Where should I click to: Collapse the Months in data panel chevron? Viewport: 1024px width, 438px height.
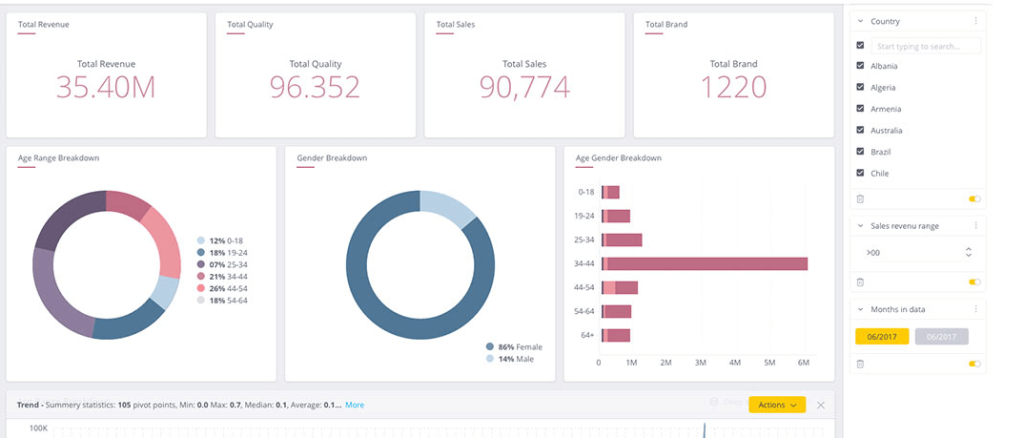860,309
